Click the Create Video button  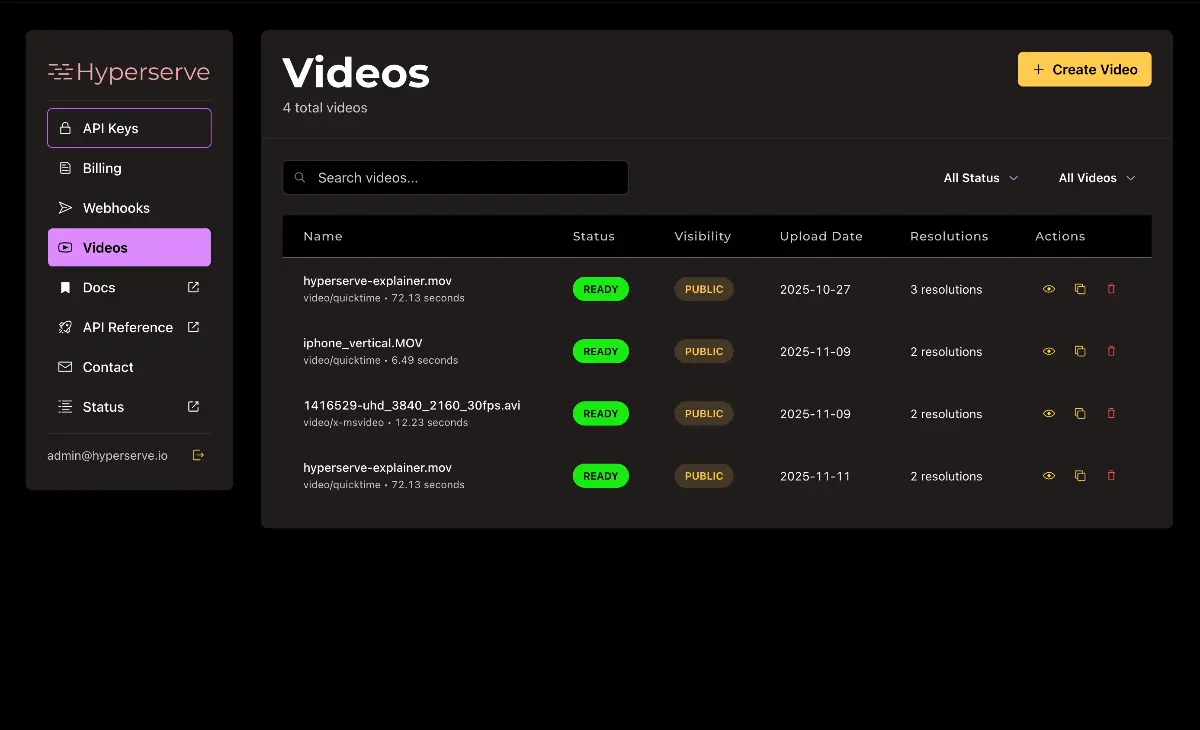(1084, 69)
